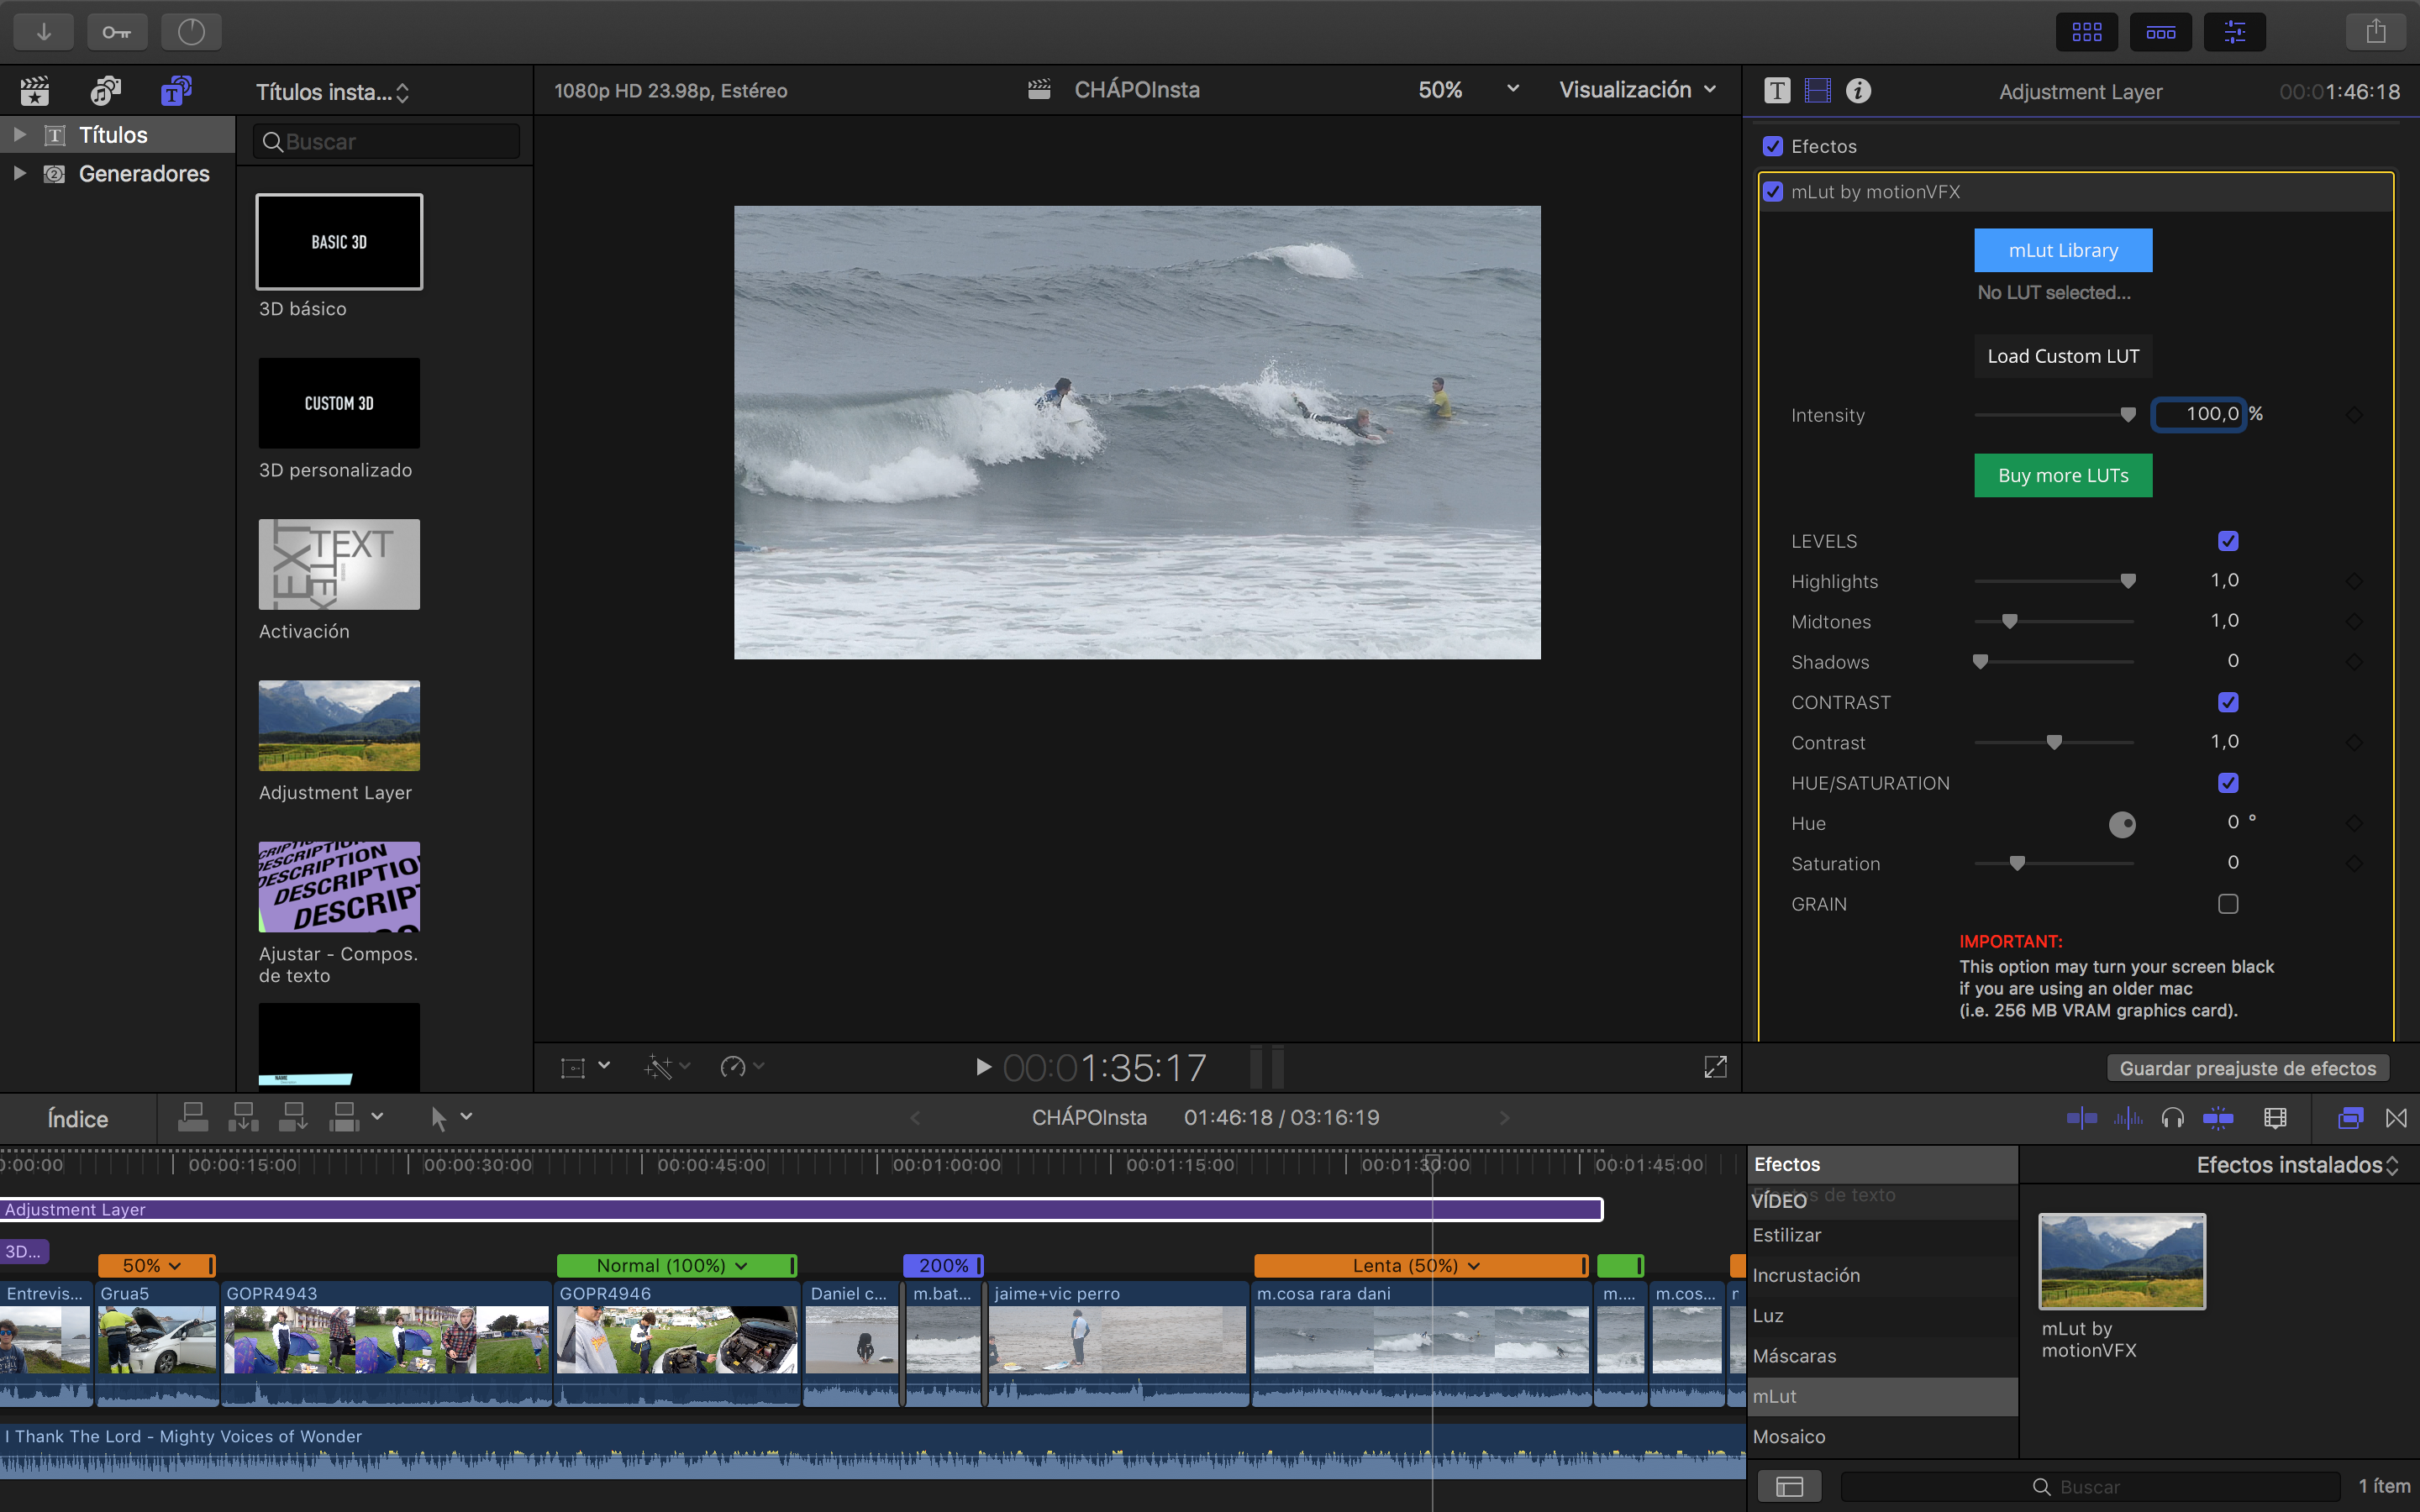Screen dimensions: 2420x1512
Task: Toggle the browser grid layout button
Action: pos(2086,32)
